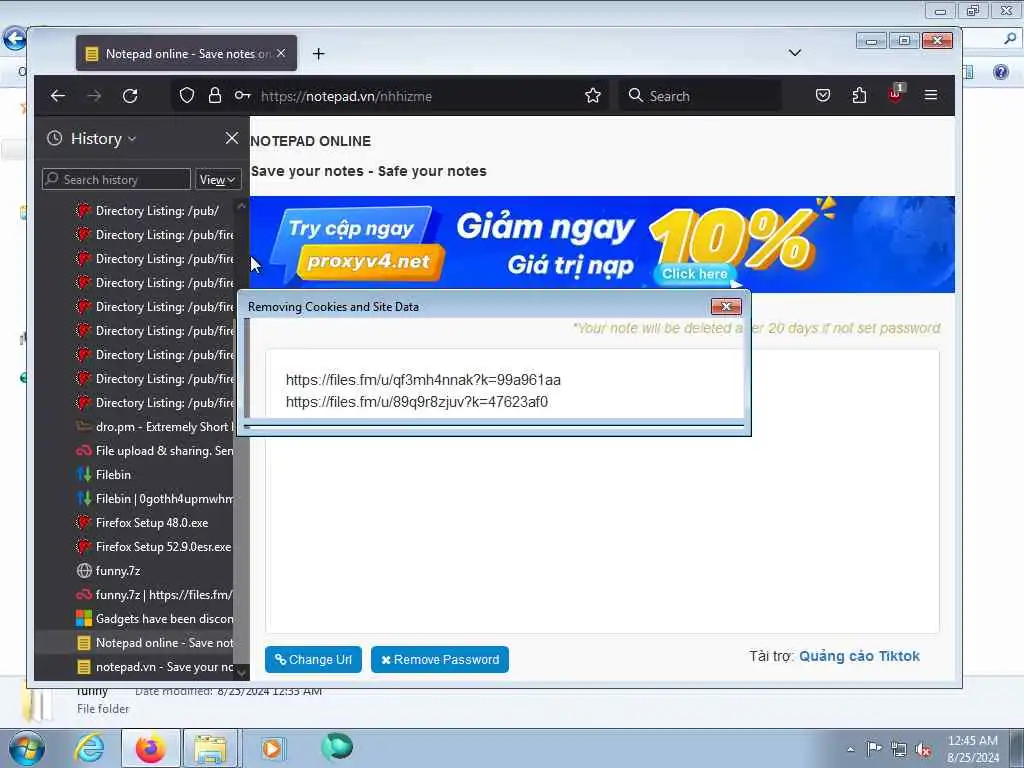The height and width of the screenshot is (768, 1024).
Task: Click the site security padlock icon
Action: pos(215,96)
